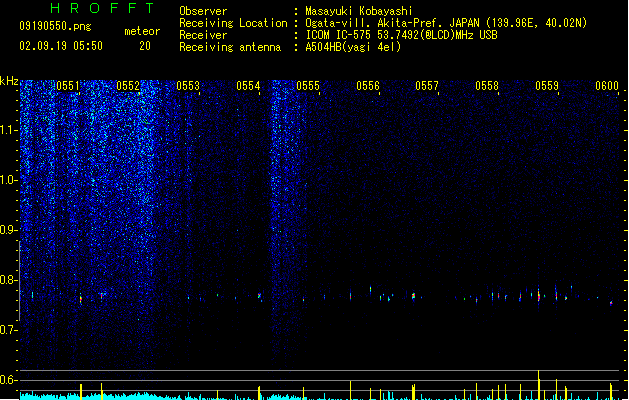Screen dimensions: 629x400
Task: Click the 0600 time marker
Action: click(x=607, y=86)
